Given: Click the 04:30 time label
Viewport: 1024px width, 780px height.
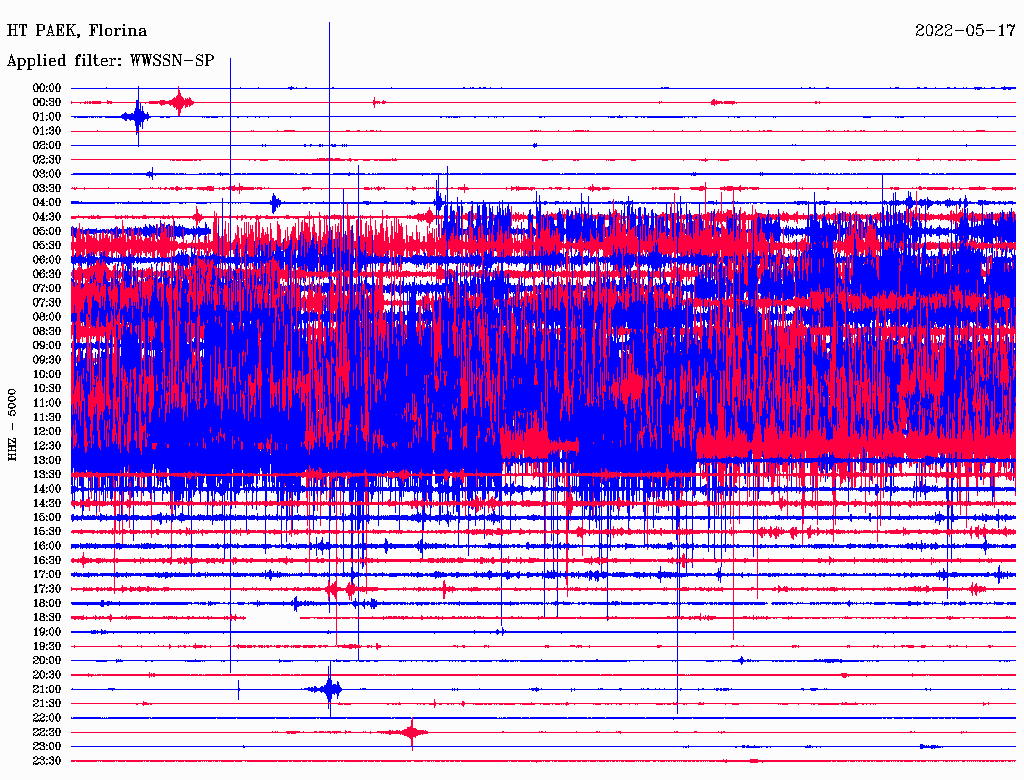Looking at the screenshot, I should pyautogui.click(x=47, y=217).
